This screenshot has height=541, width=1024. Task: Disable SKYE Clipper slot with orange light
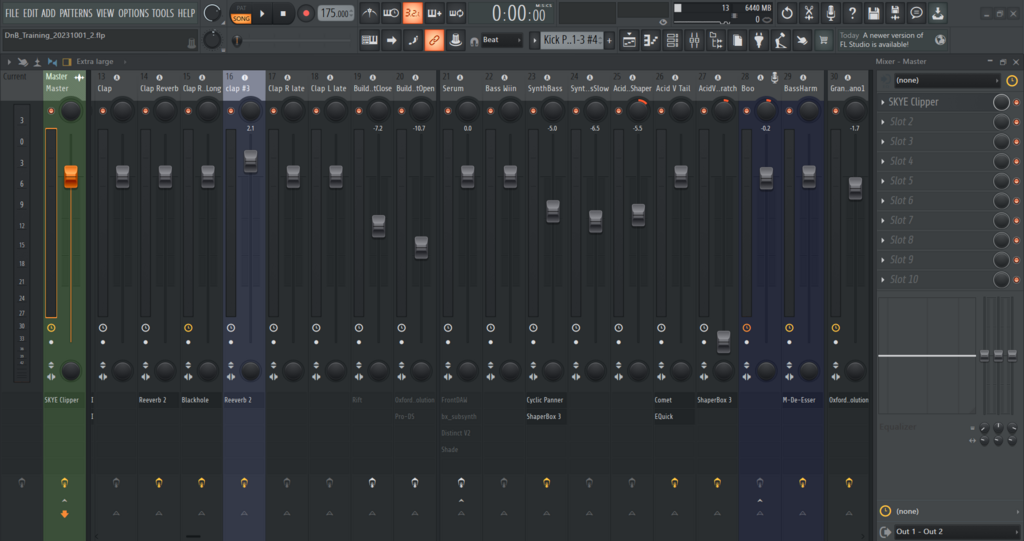pyautogui.click(x=1016, y=103)
